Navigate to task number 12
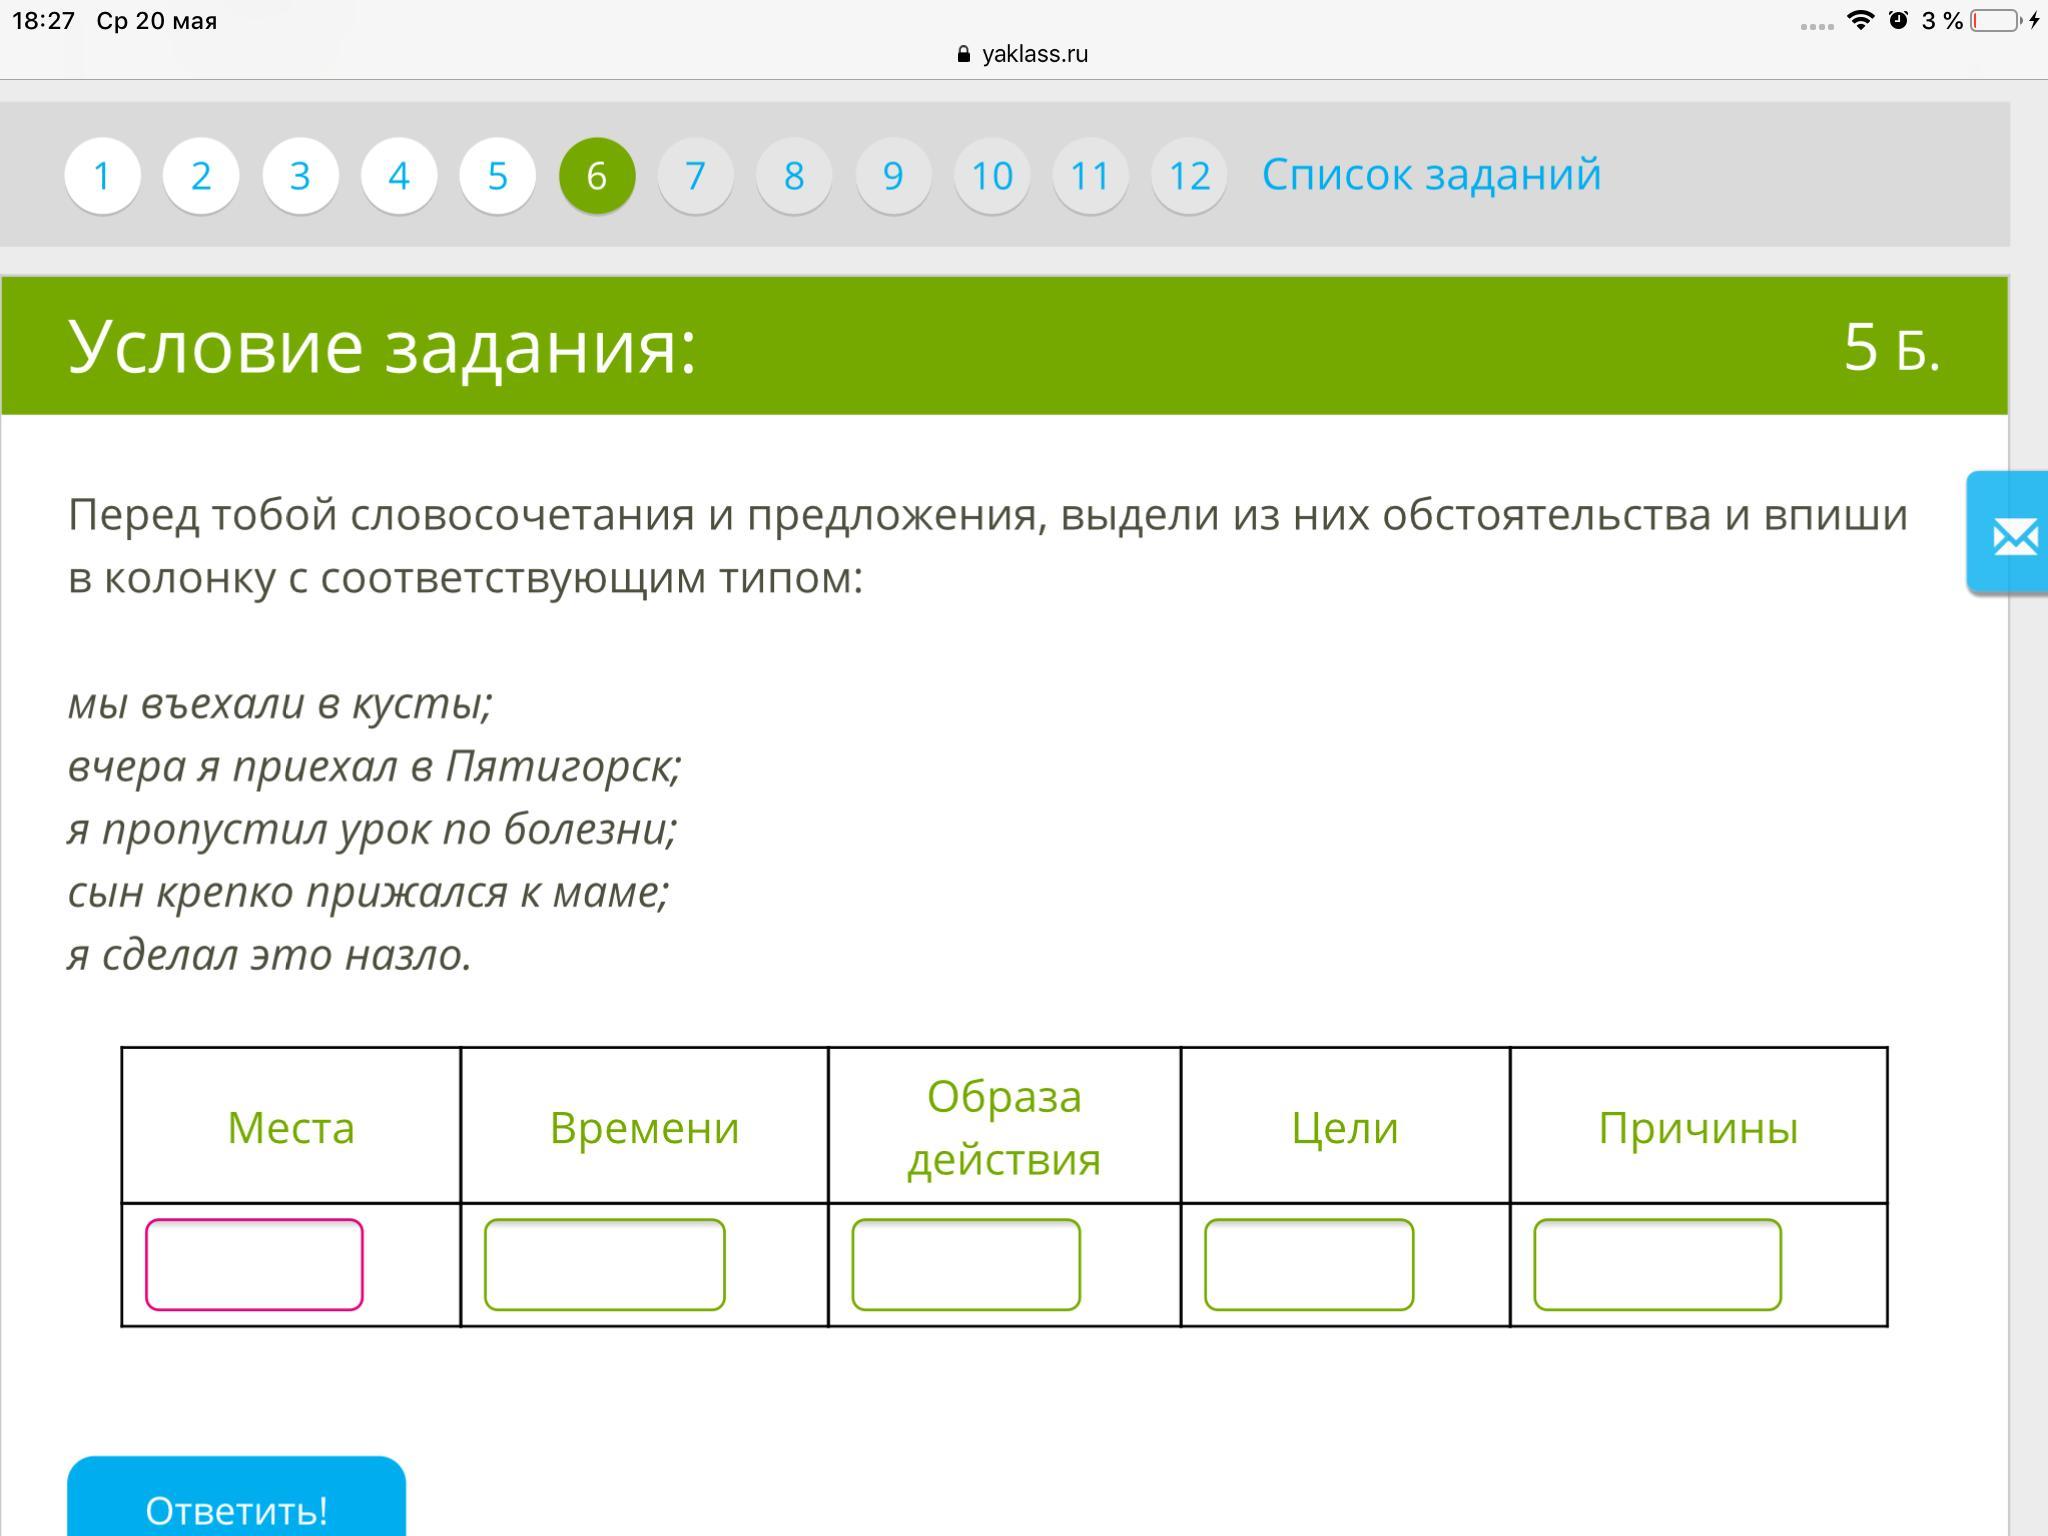Image resolution: width=2048 pixels, height=1536 pixels. click(1189, 176)
